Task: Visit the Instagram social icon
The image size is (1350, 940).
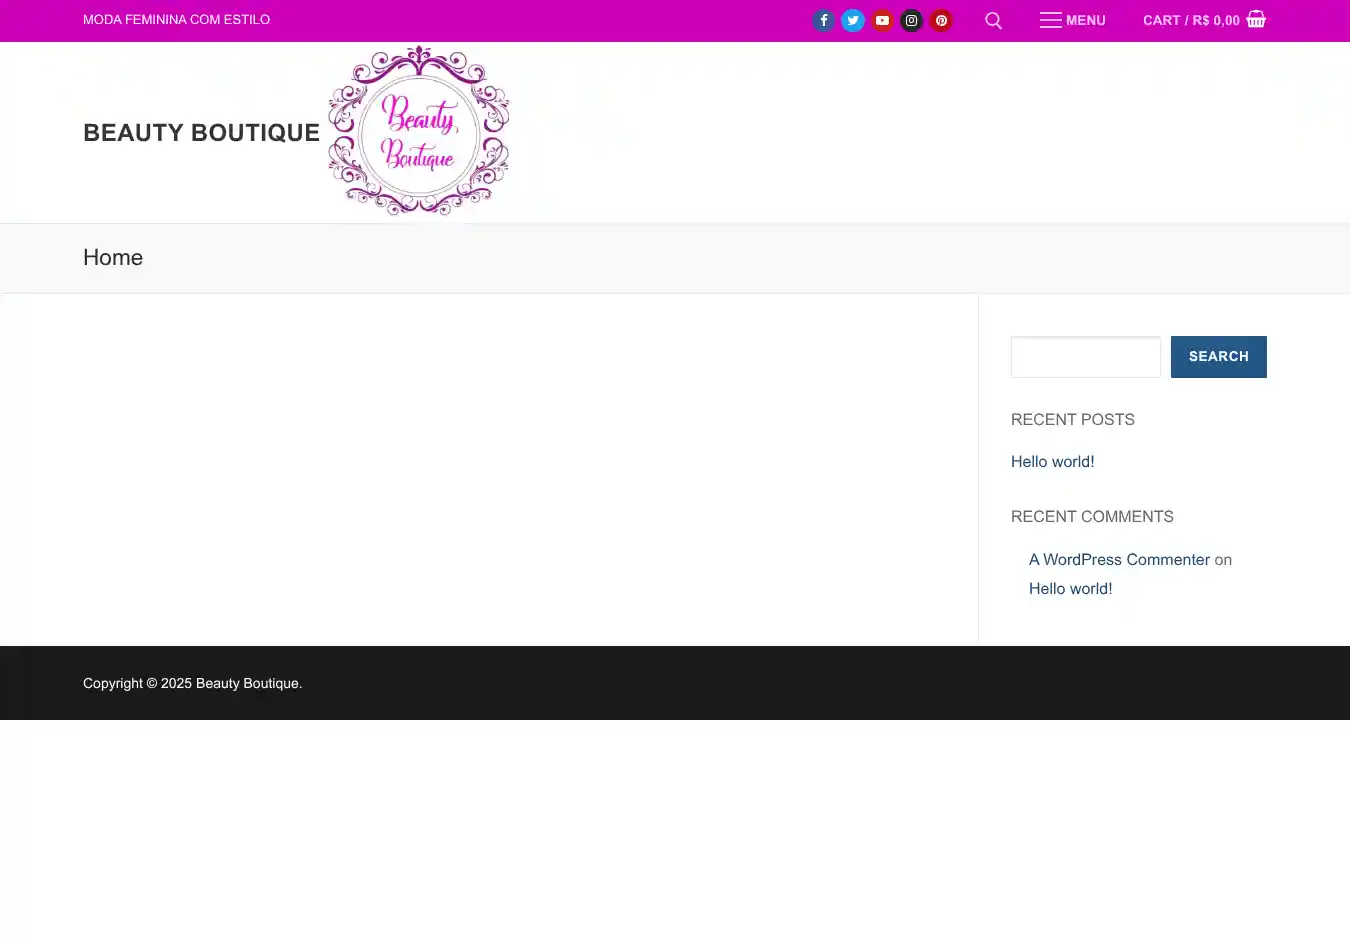Action: [911, 20]
